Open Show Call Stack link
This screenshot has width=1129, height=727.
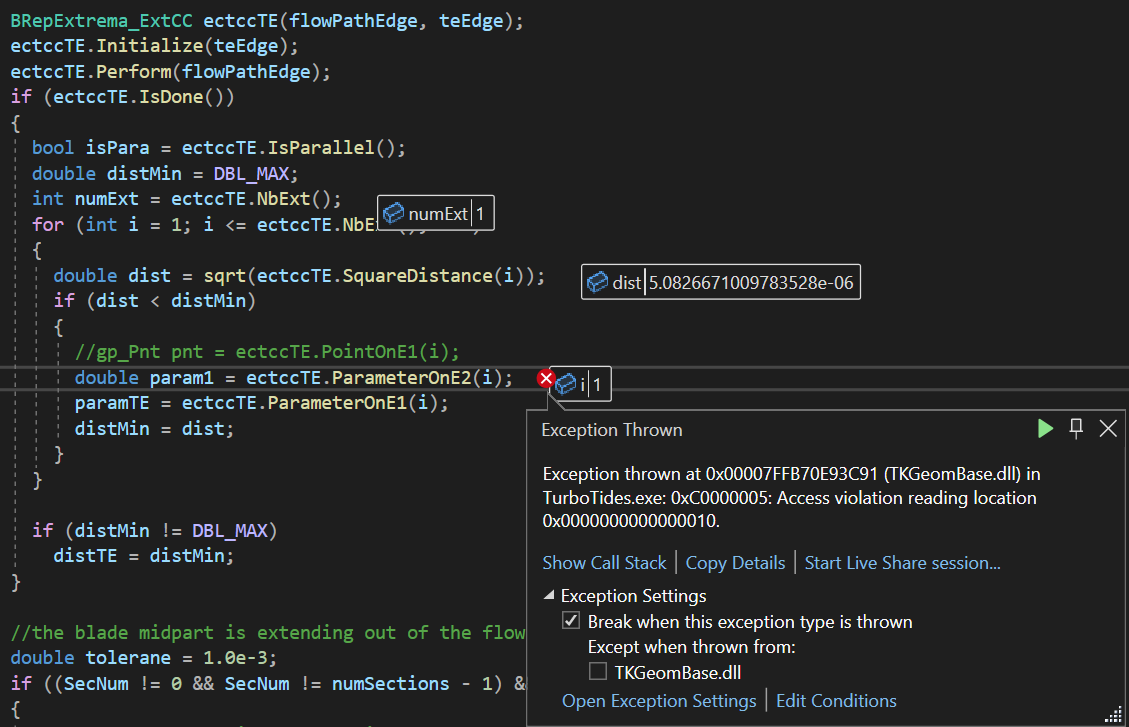point(604,563)
